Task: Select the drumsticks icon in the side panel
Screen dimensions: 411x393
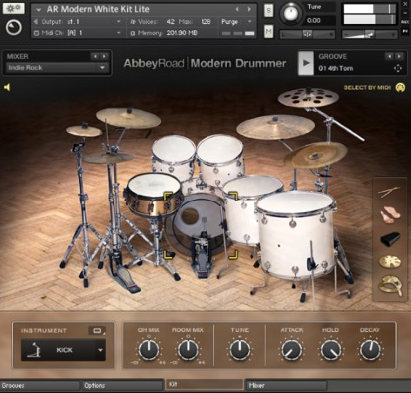Action: pos(389,192)
